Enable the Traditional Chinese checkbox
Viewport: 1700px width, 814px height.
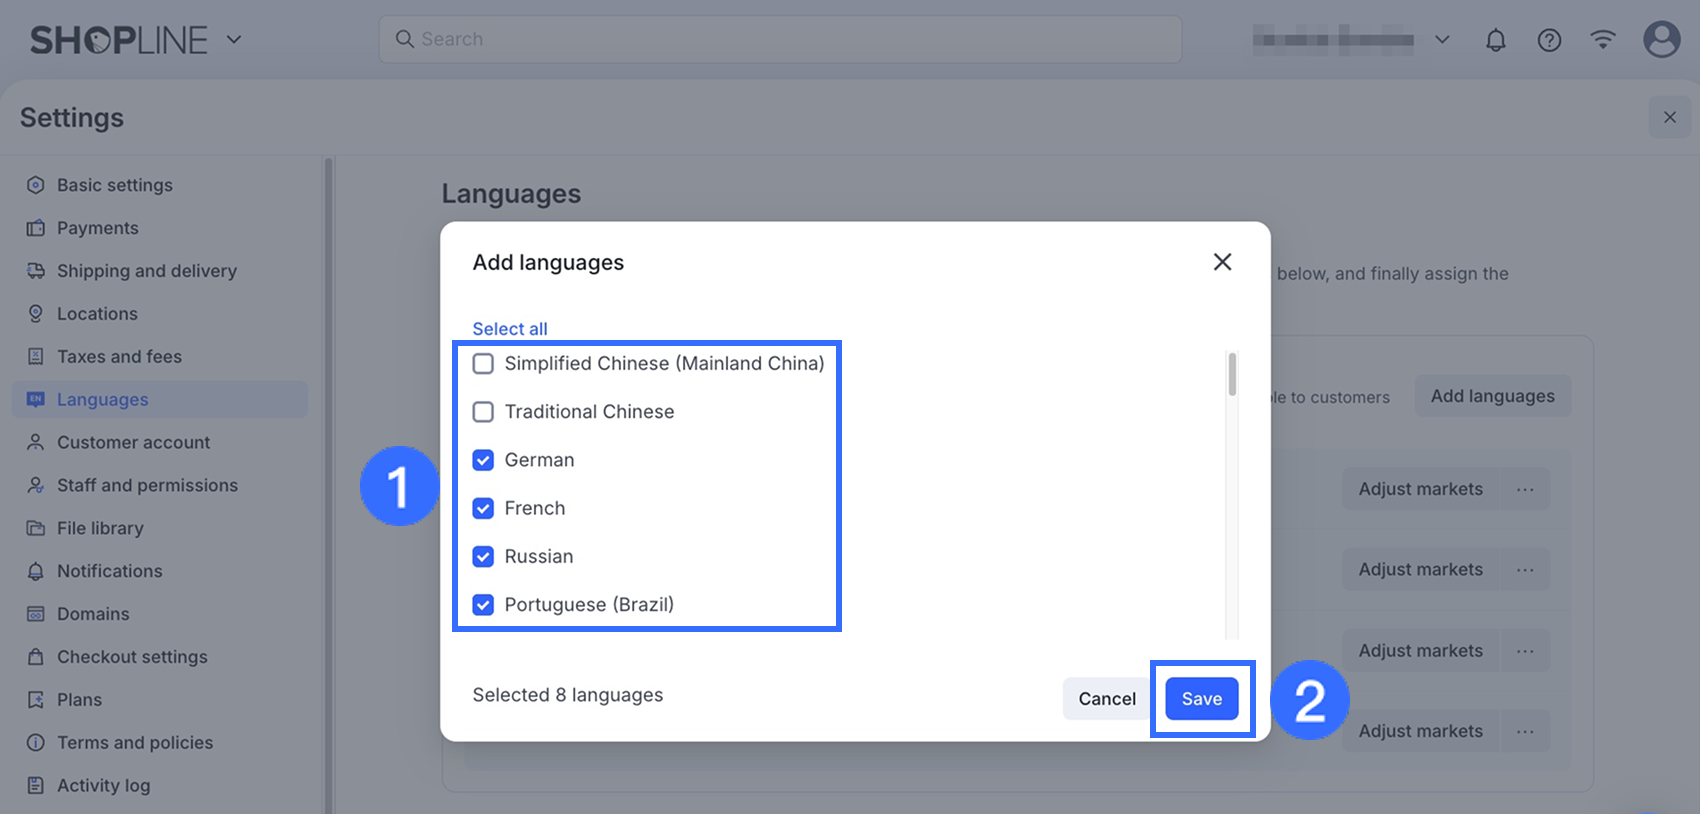pyautogui.click(x=483, y=412)
